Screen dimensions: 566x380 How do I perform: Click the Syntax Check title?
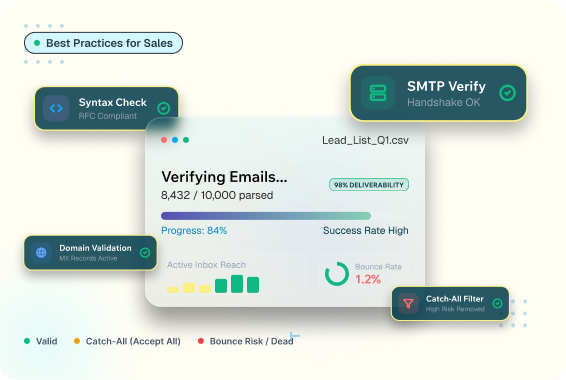pyautogui.click(x=113, y=102)
